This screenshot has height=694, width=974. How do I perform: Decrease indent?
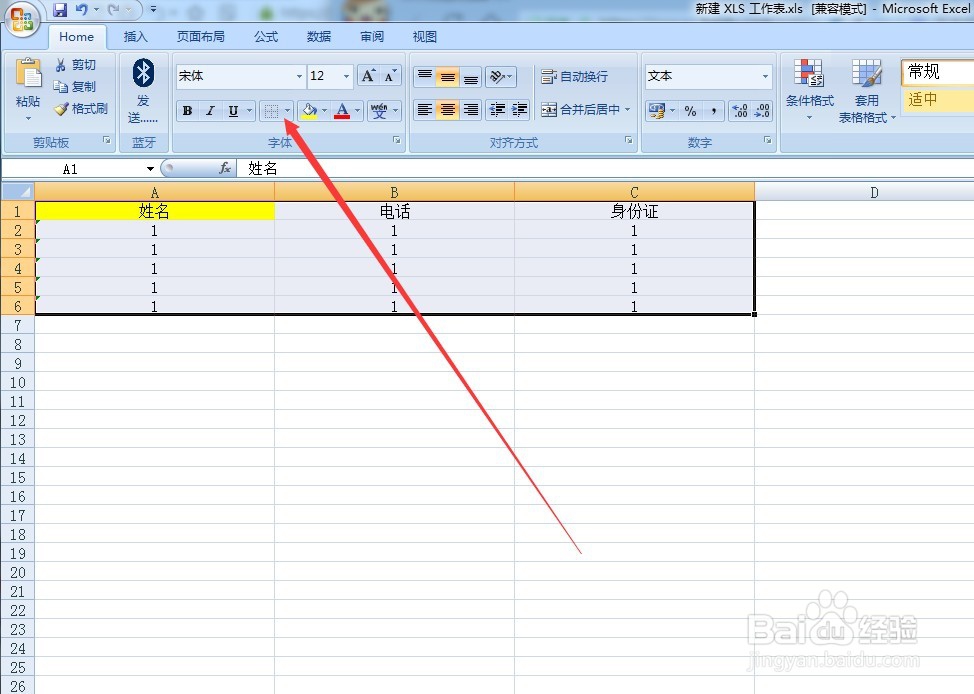tap(497, 110)
